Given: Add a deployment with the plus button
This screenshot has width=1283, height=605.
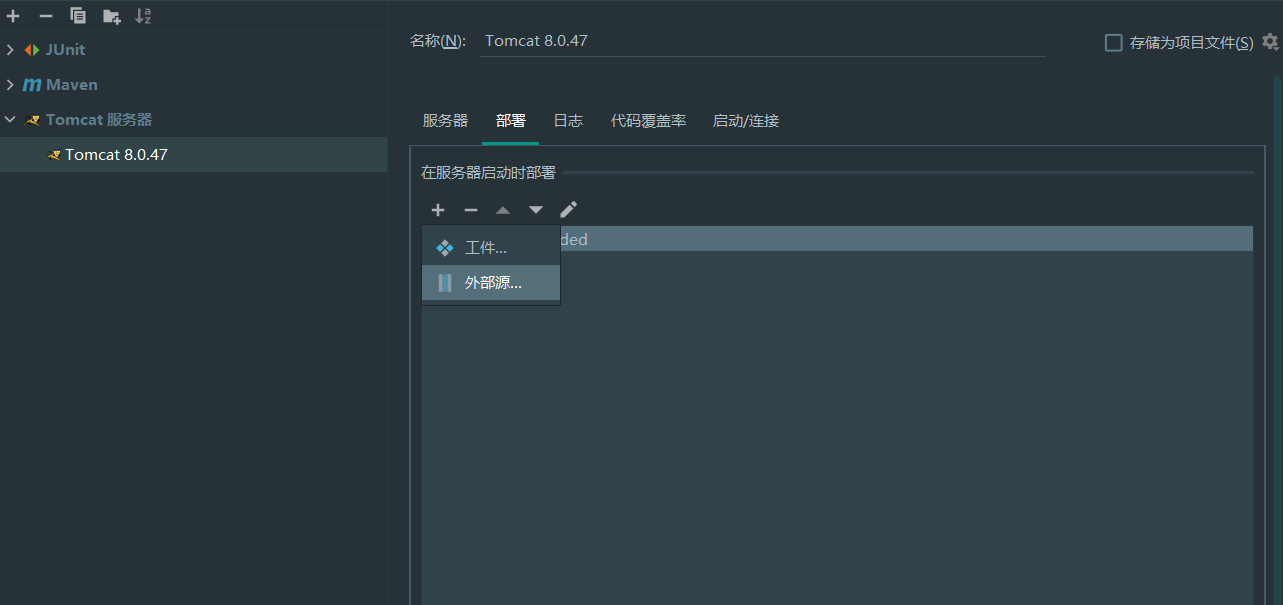Looking at the screenshot, I should click(x=438, y=210).
